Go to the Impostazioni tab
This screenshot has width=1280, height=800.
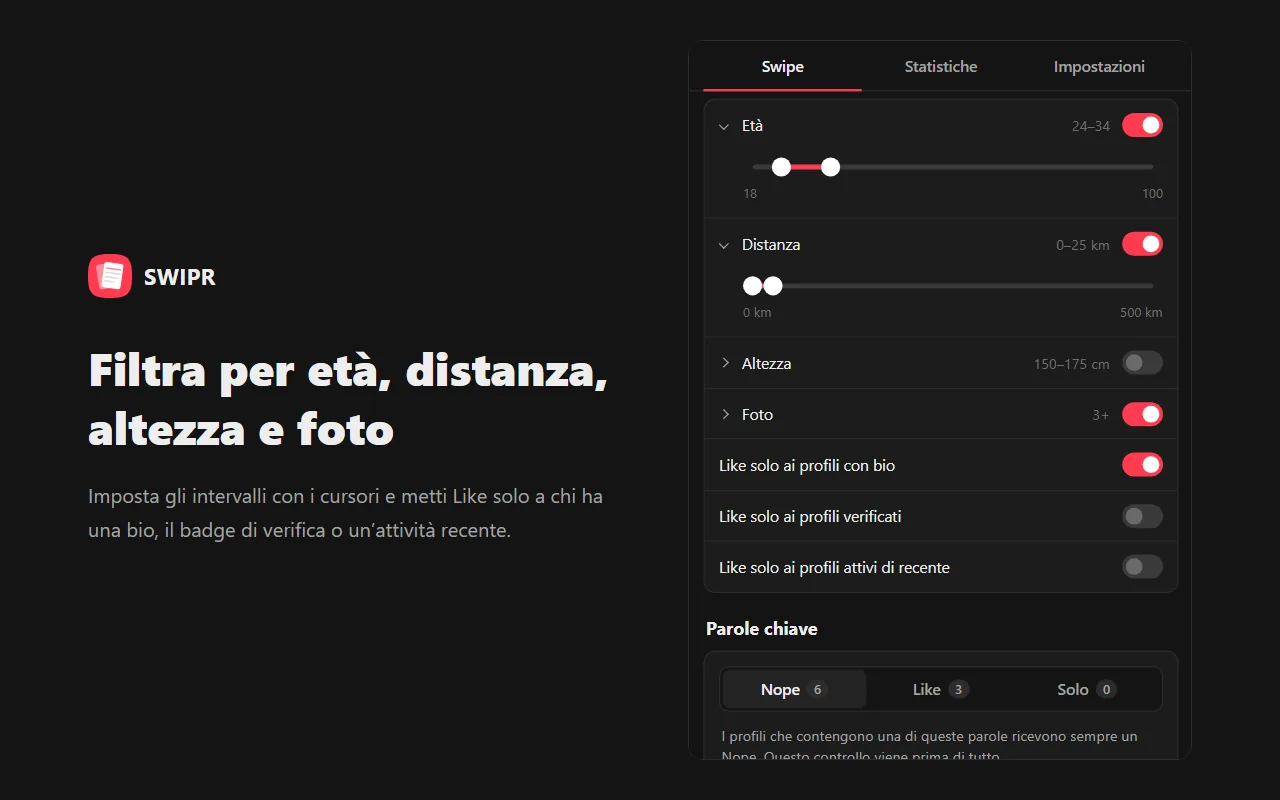pyautogui.click(x=1099, y=67)
